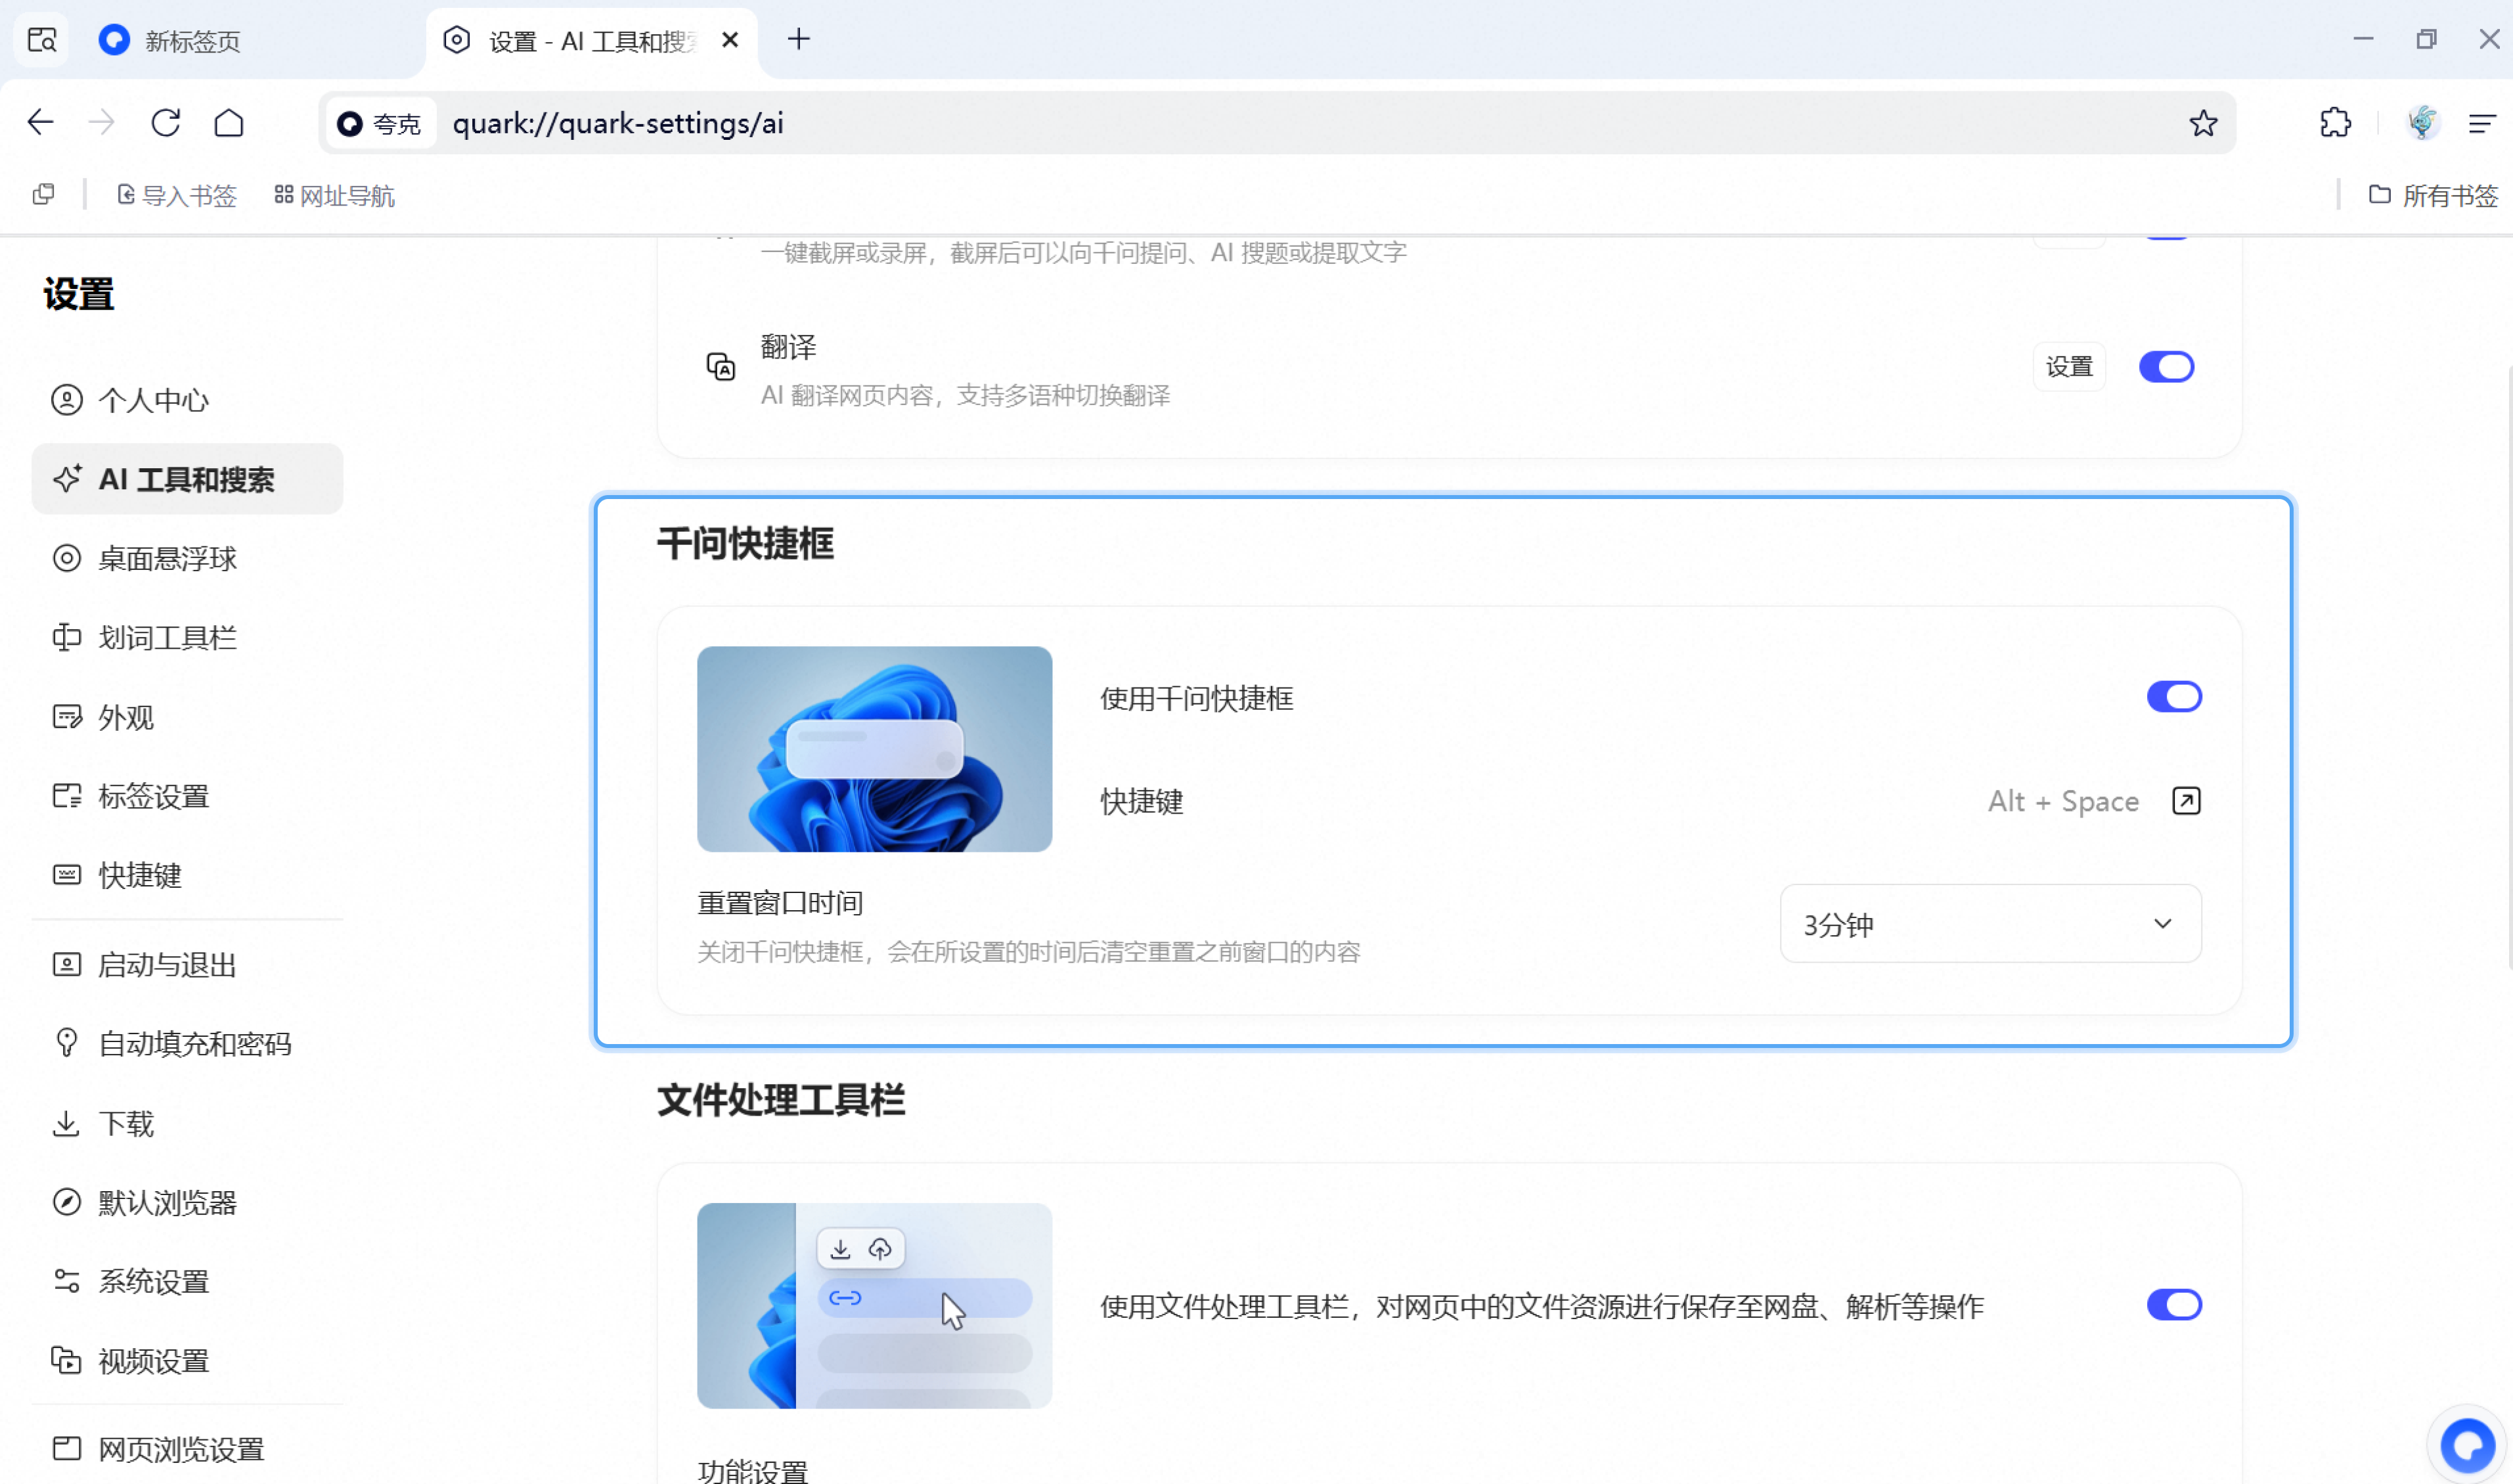The height and width of the screenshot is (1484, 2513).
Task: Open 启动与退出 settings section
Action: pos(187,966)
